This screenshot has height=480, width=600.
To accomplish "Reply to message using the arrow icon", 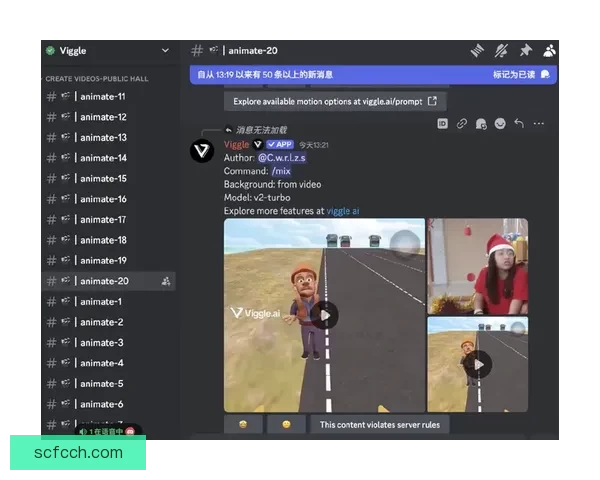I will click(519, 124).
